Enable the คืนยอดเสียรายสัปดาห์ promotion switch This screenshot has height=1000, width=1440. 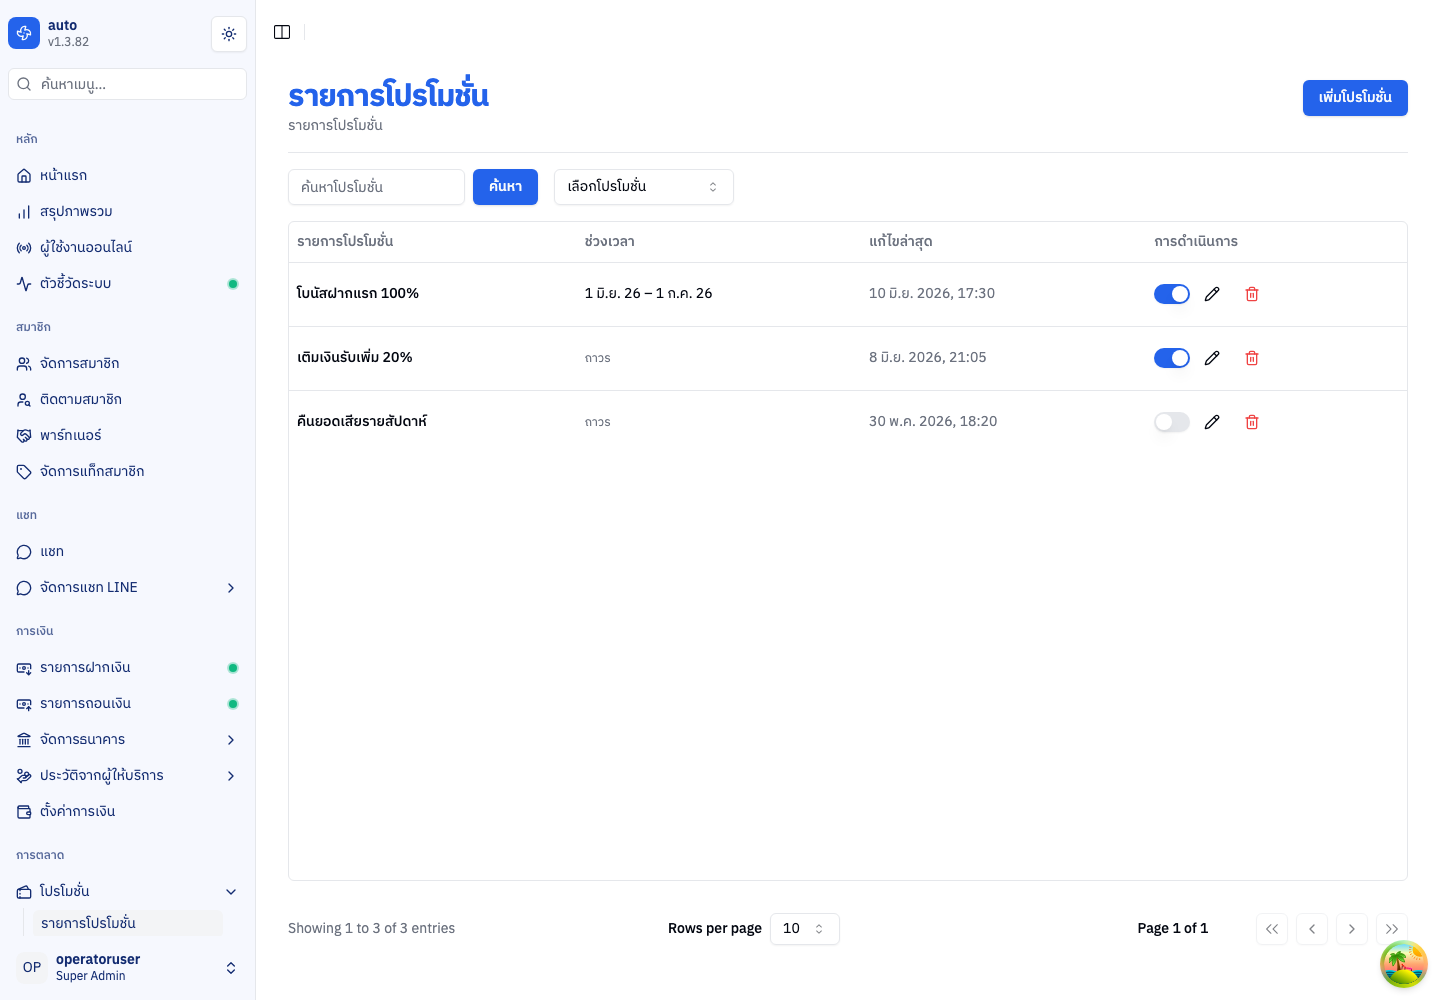[x=1172, y=422]
